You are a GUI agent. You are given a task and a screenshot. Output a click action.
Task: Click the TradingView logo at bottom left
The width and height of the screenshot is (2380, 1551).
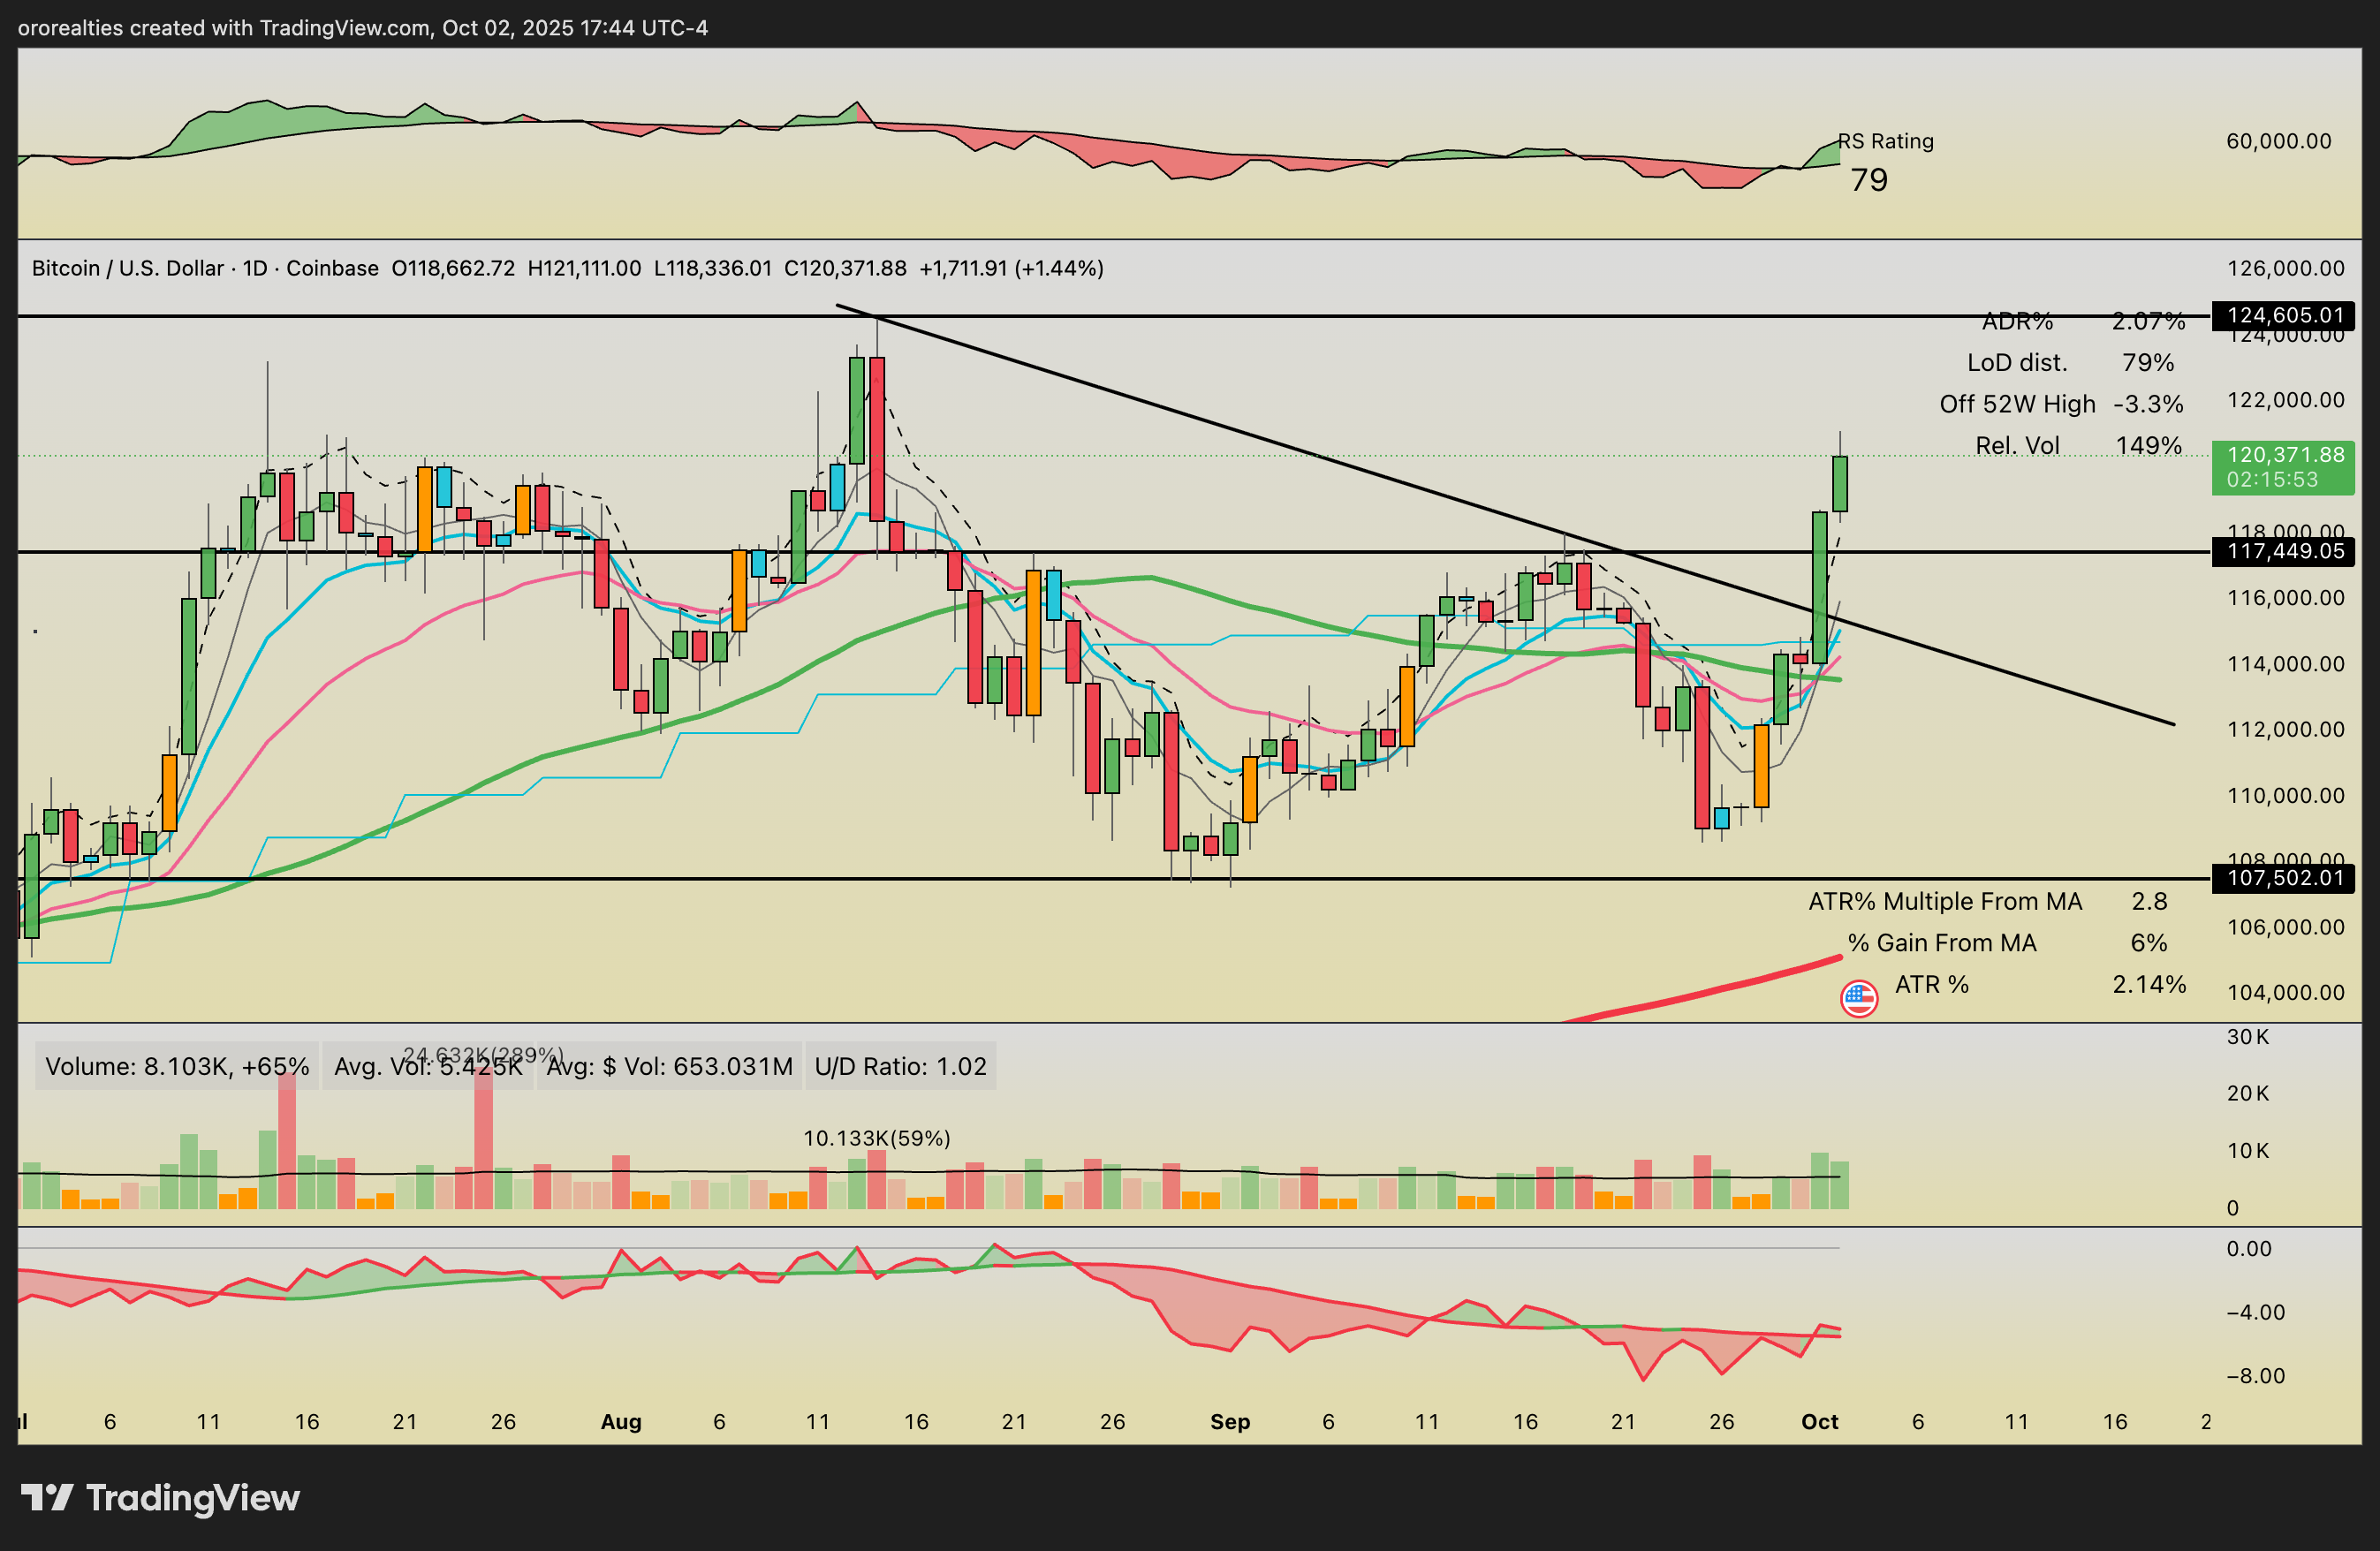tap(160, 1497)
